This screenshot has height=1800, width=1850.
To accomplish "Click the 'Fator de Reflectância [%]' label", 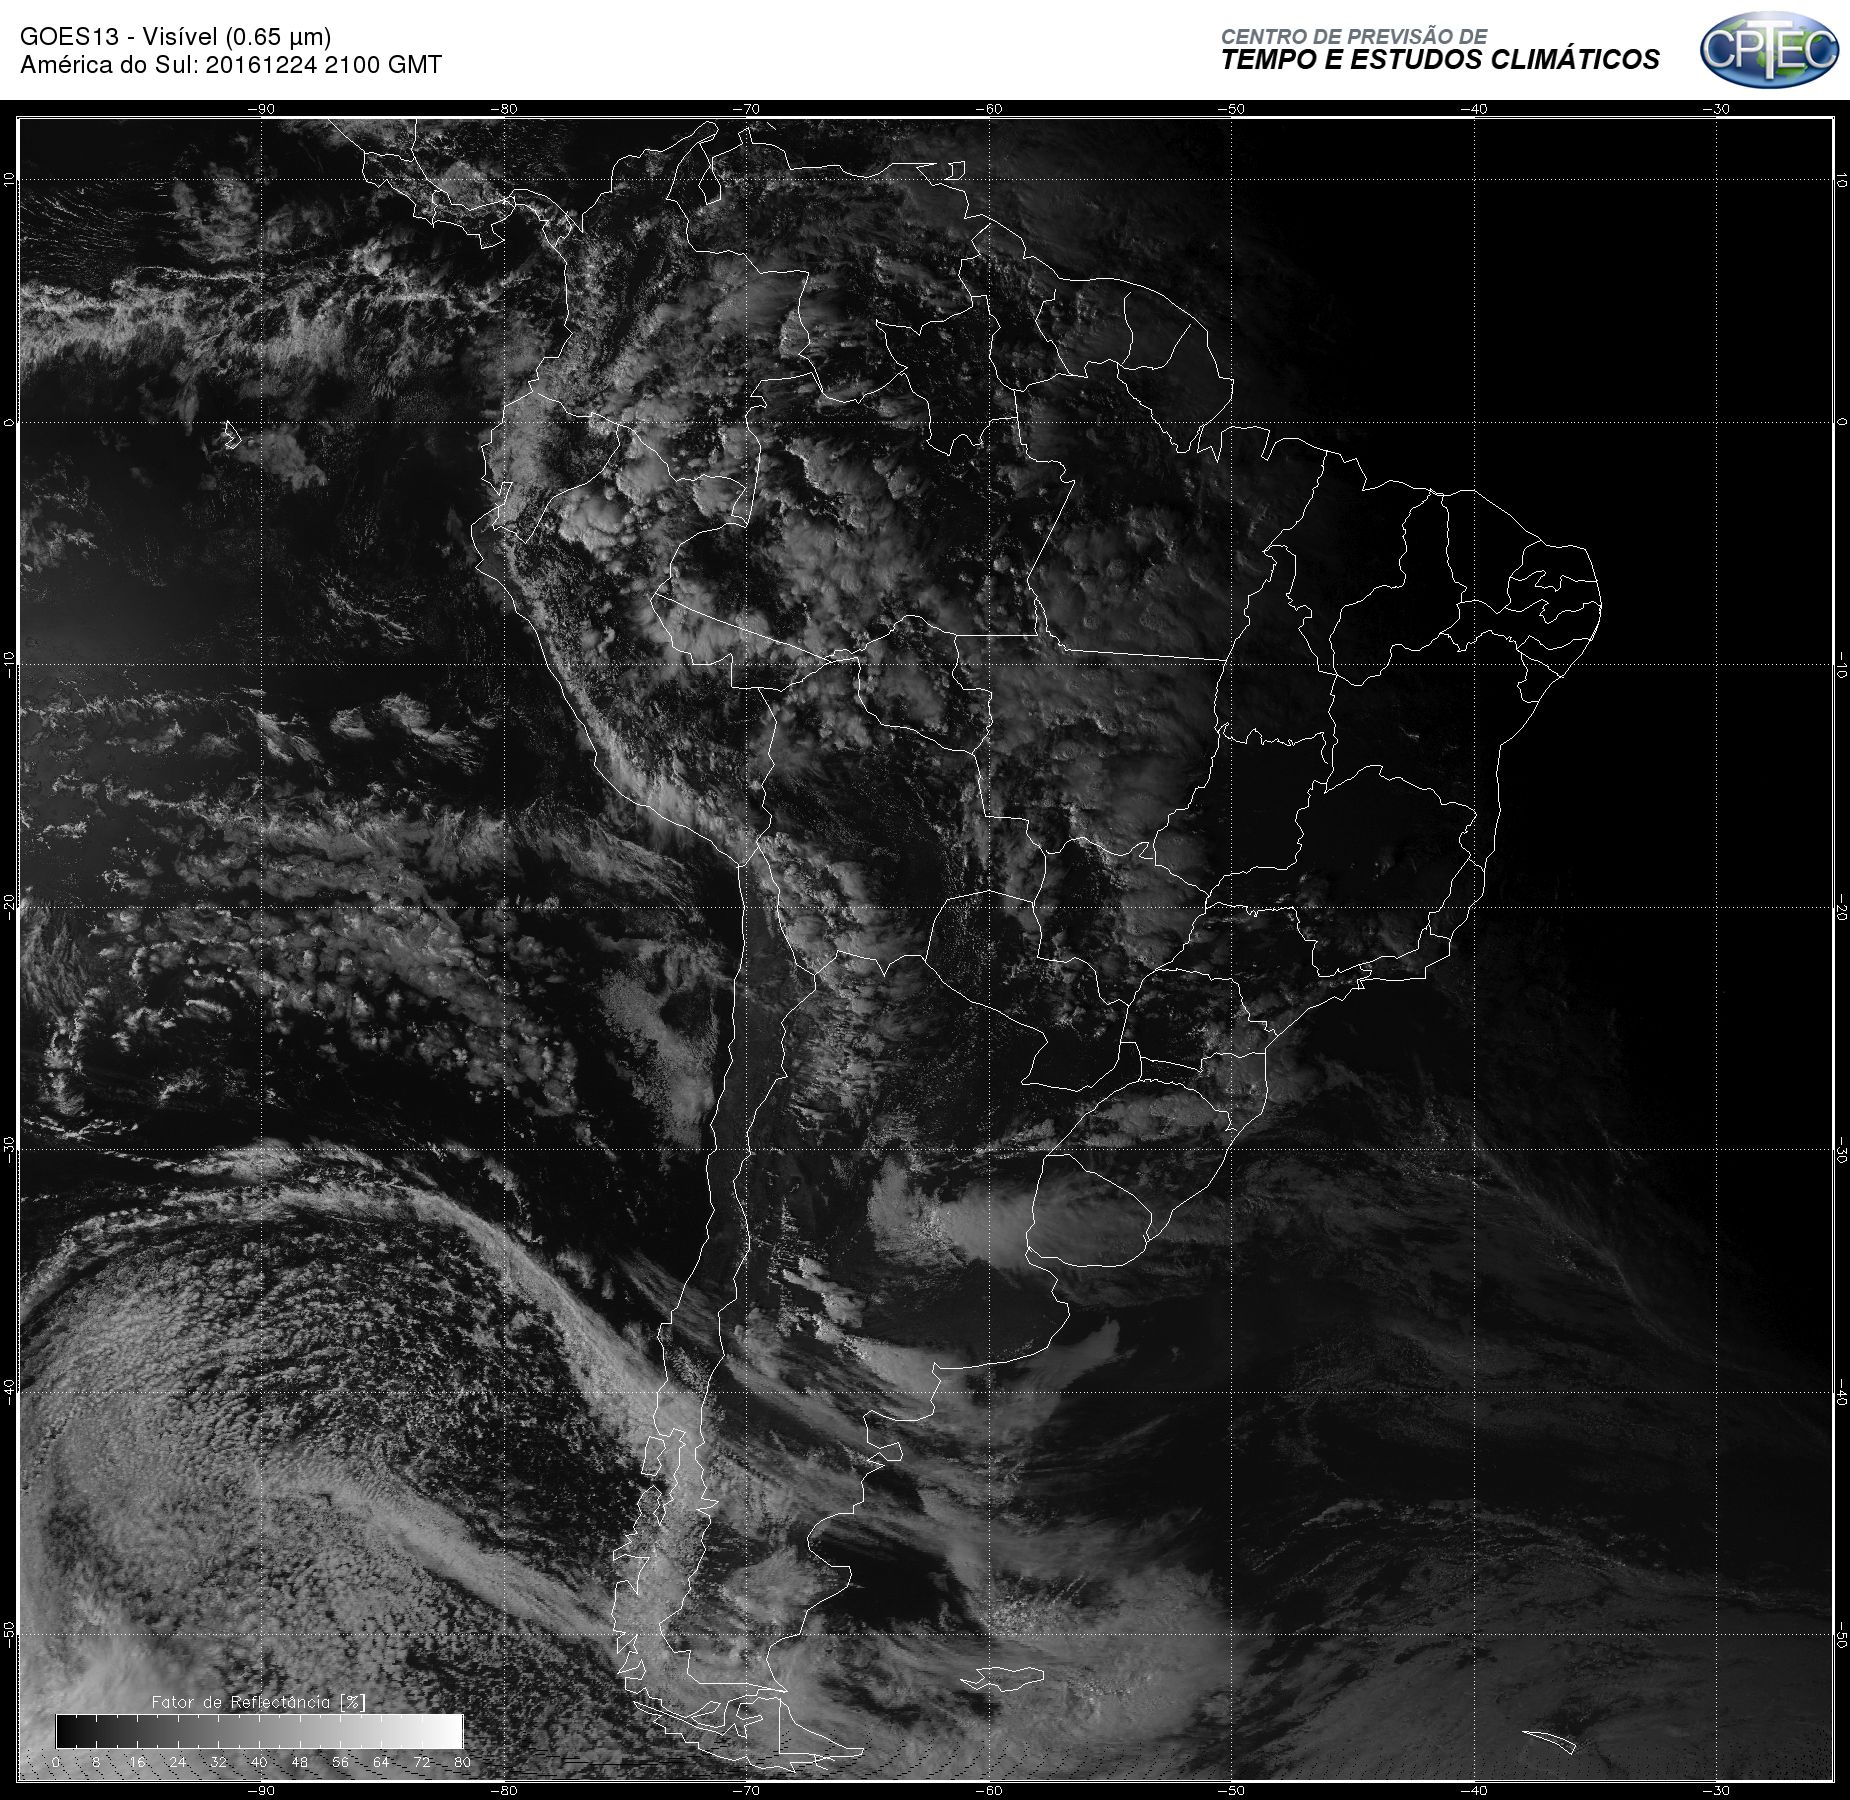I will [259, 1702].
